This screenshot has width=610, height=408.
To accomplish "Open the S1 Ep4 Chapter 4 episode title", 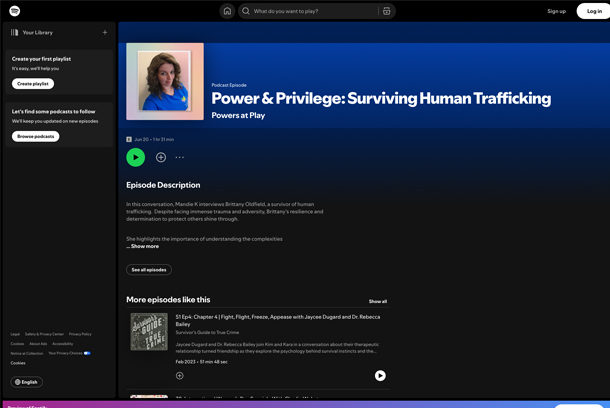I will tap(278, 320).
